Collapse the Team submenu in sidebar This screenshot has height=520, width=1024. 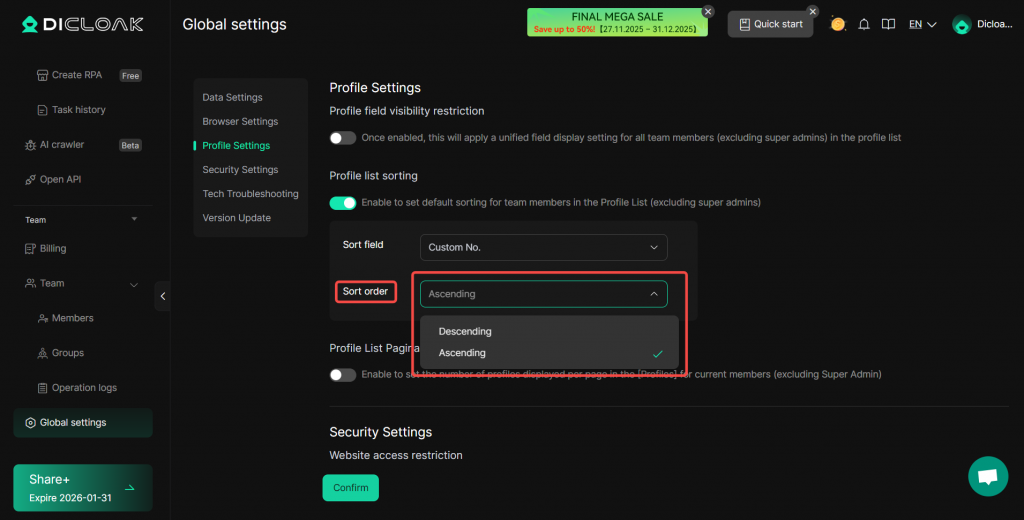point(134,284)
